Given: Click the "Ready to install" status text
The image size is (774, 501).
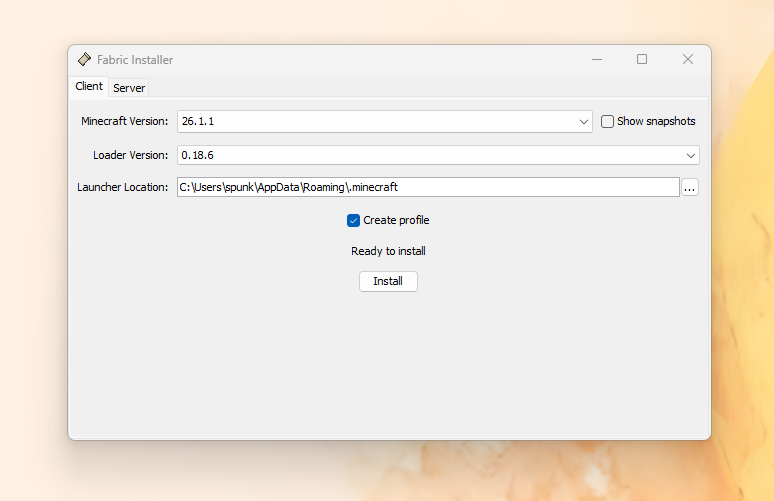Looking at the screenshot, I should point(388,251).
